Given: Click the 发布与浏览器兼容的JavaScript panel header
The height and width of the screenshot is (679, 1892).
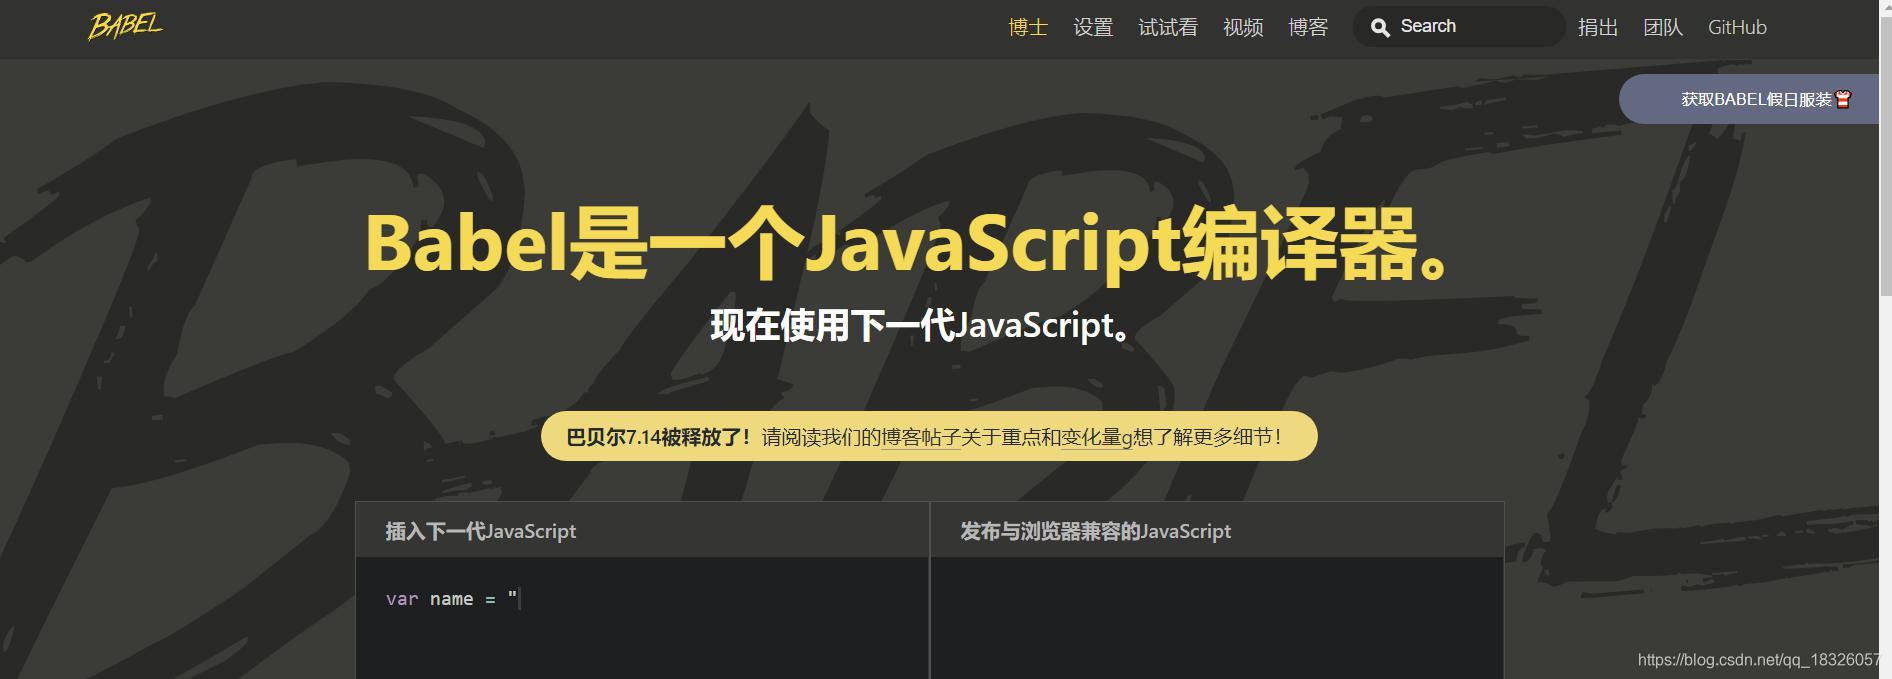Looking at the screenshot, I should 1217,530.
